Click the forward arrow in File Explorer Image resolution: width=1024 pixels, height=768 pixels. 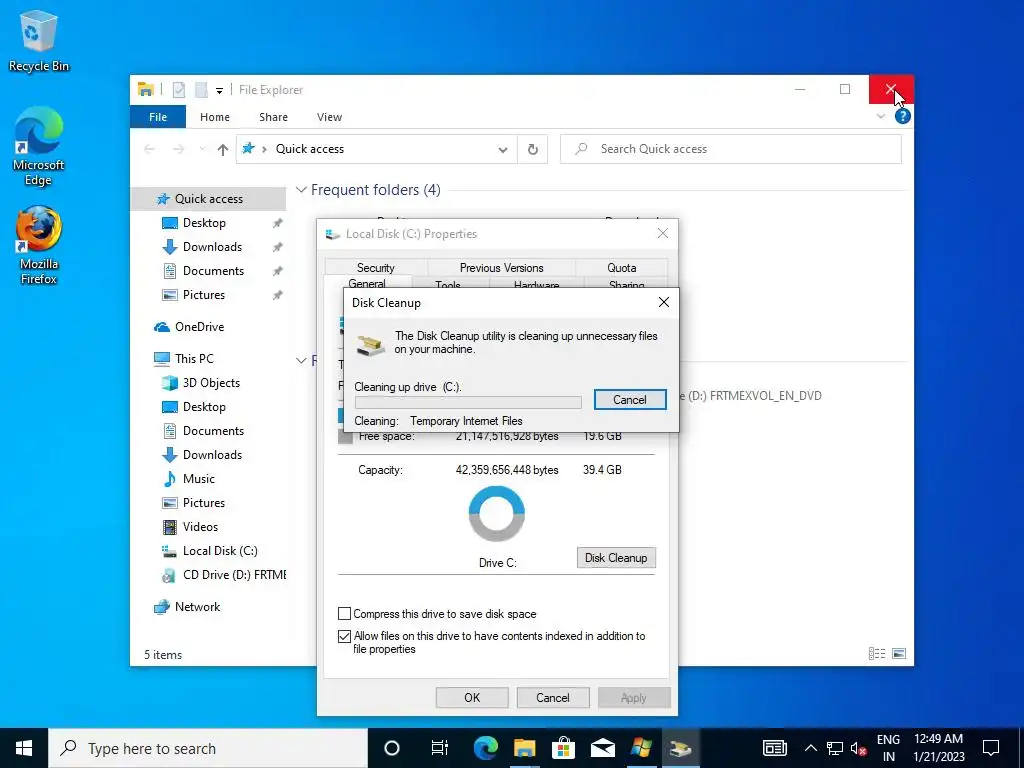pos(178,150)
